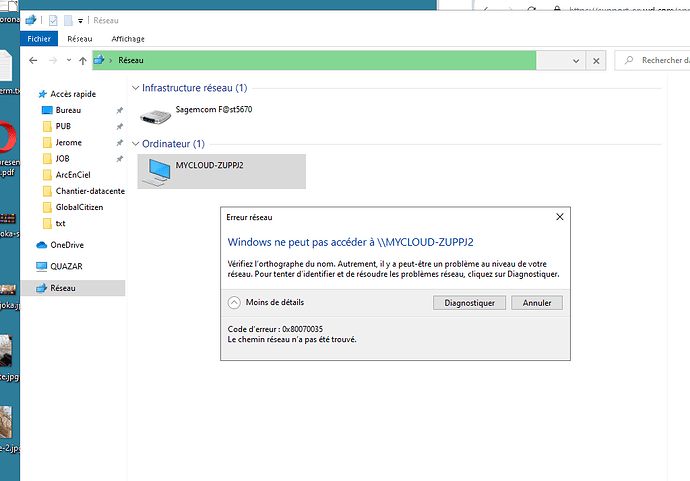The height and width of the screenshot is (481, 690).
Task: Select the Sagemcom F@st5670 label
Action: [214, 109]
